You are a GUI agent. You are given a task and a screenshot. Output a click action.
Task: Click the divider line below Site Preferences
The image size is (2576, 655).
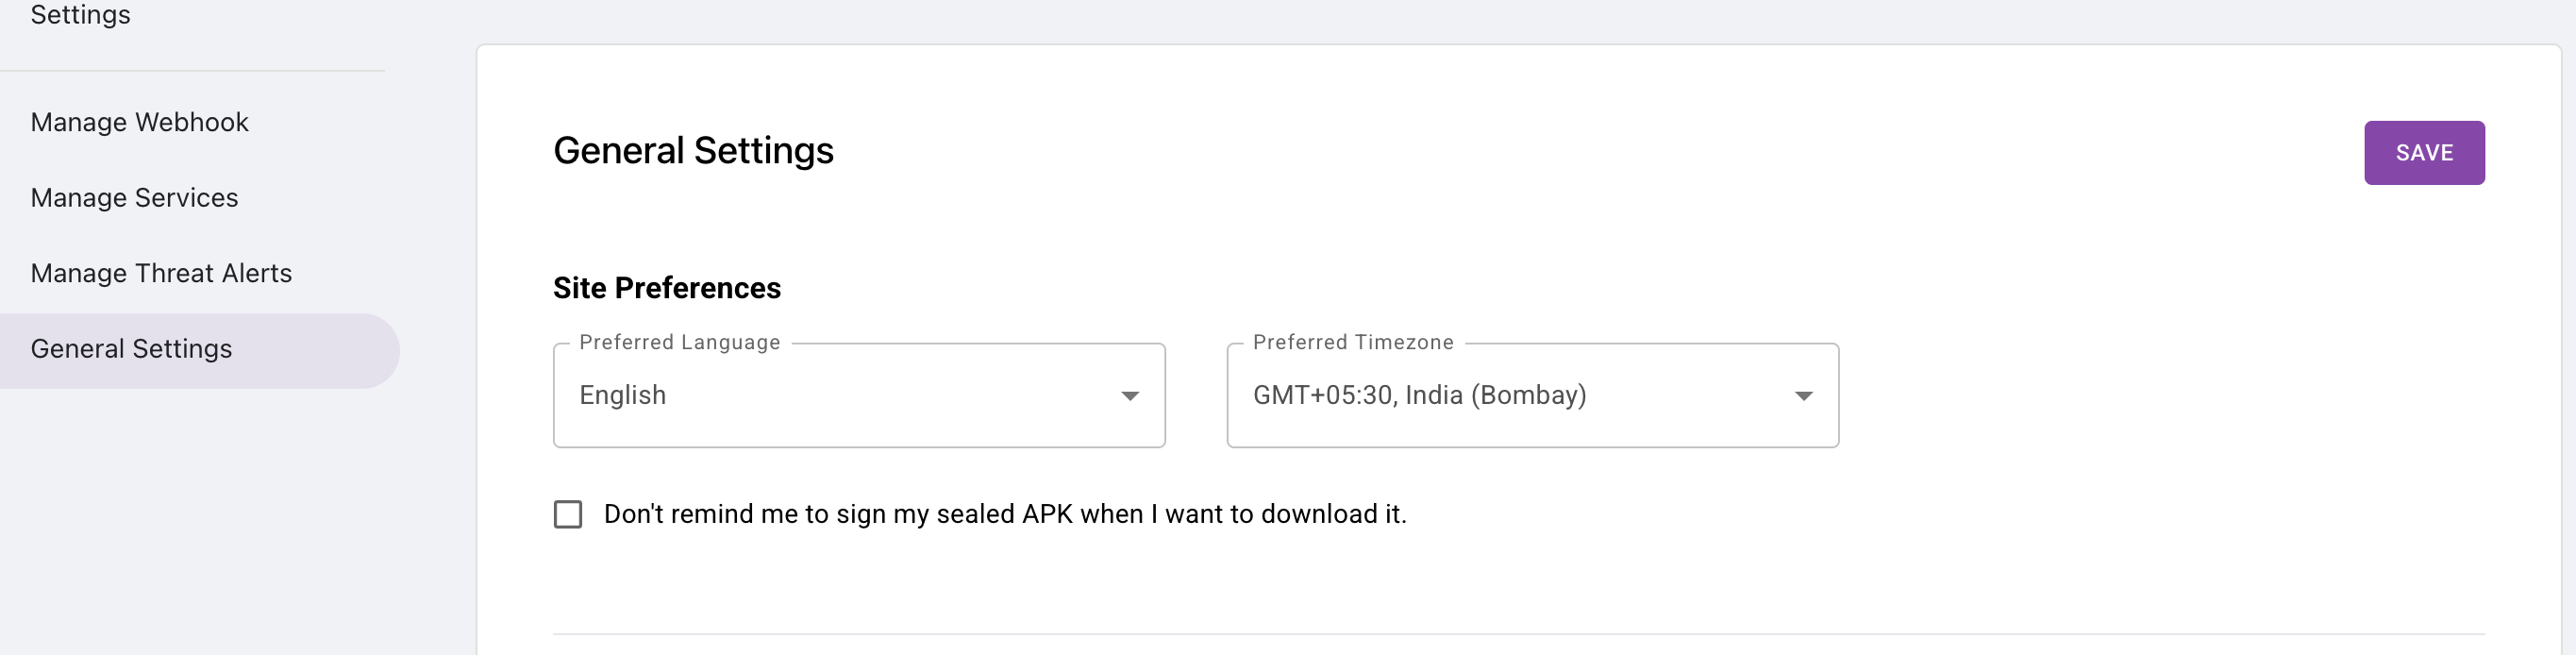[1518, 634]
